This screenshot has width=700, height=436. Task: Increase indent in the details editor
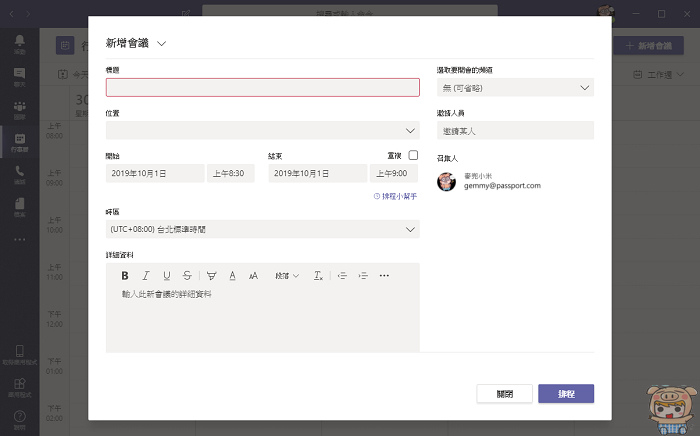pyautogui.click(x=363, y=275)
